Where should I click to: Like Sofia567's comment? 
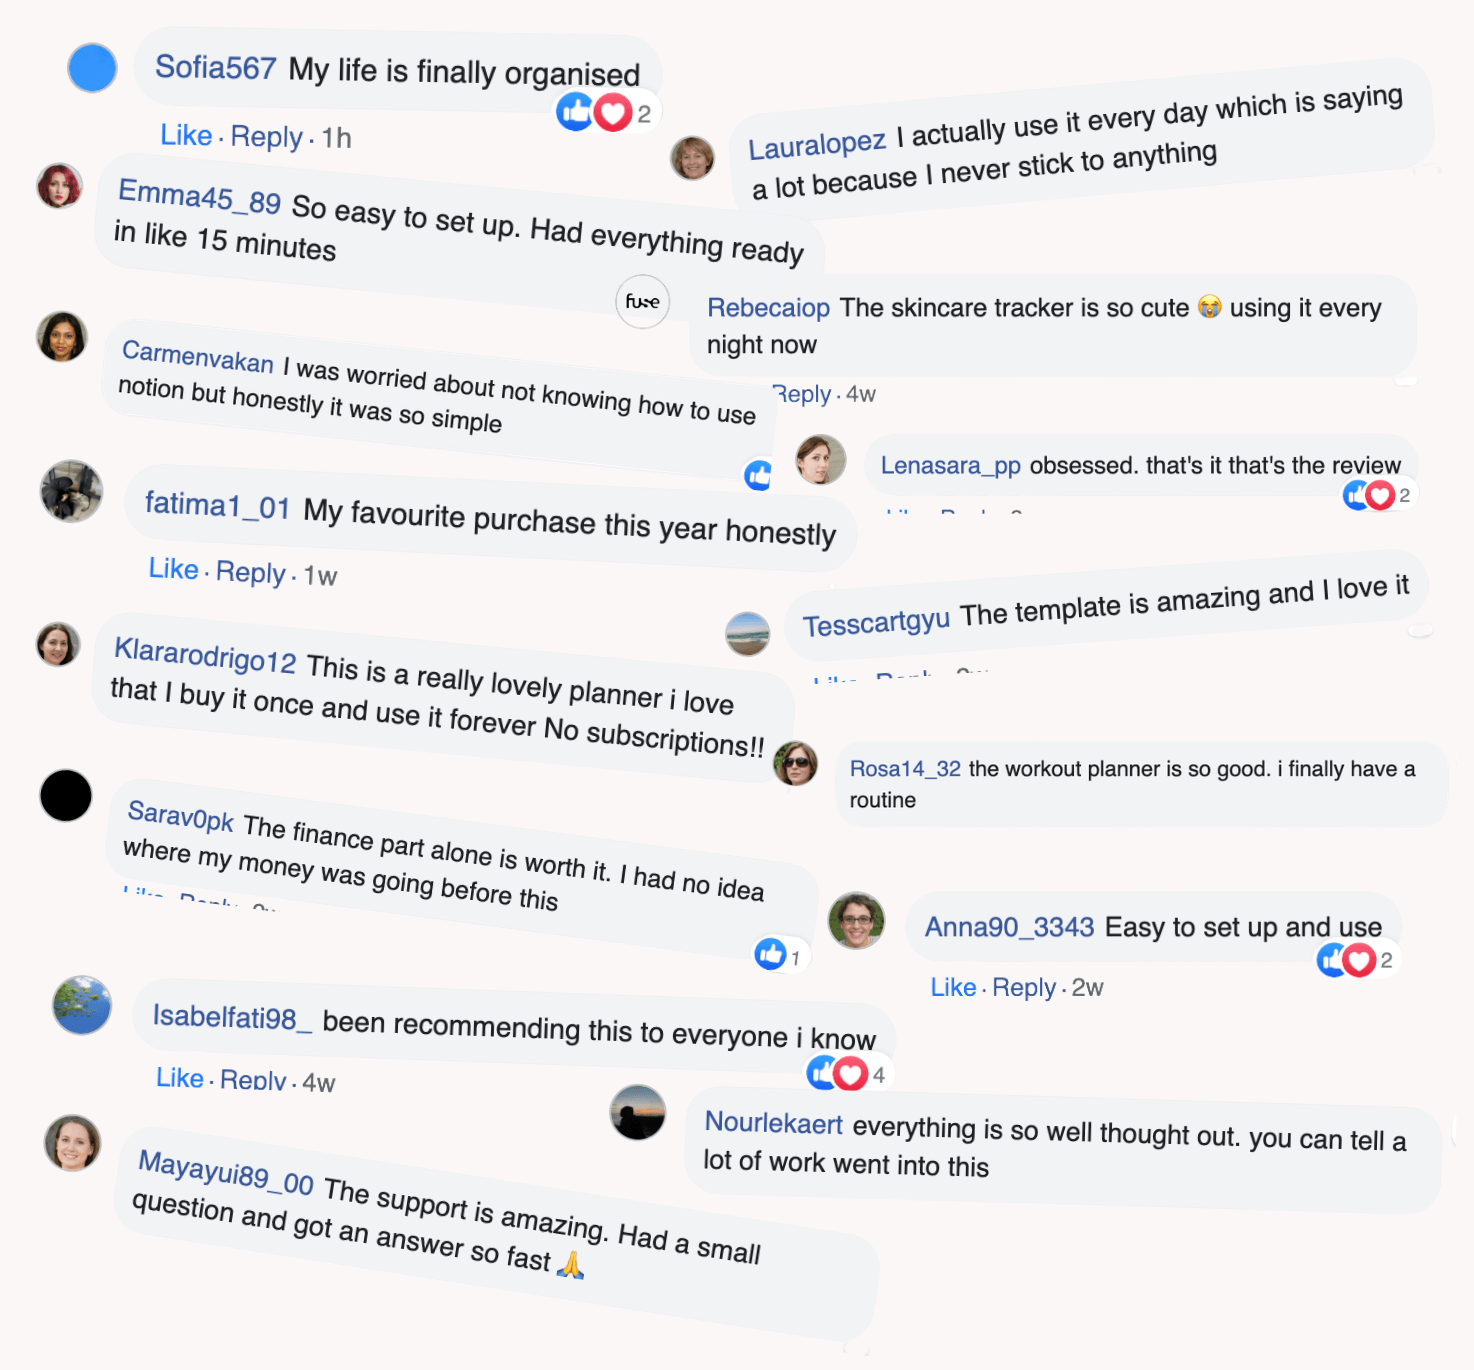186,135
